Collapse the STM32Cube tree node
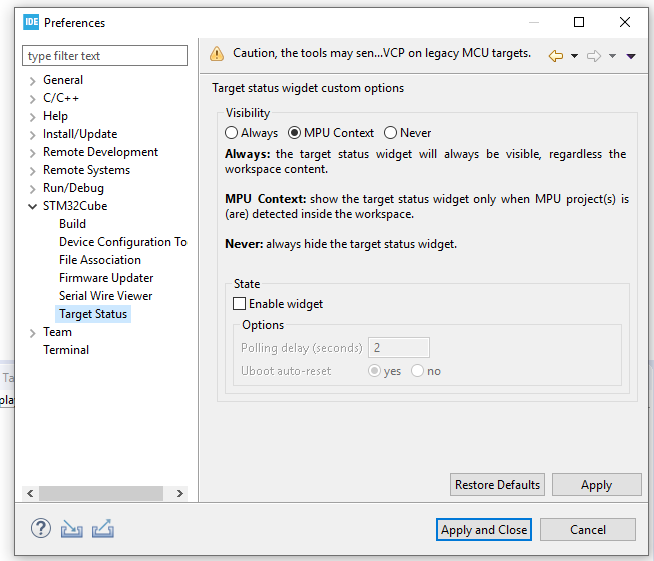Screen dimensions: 654x561 33,206
